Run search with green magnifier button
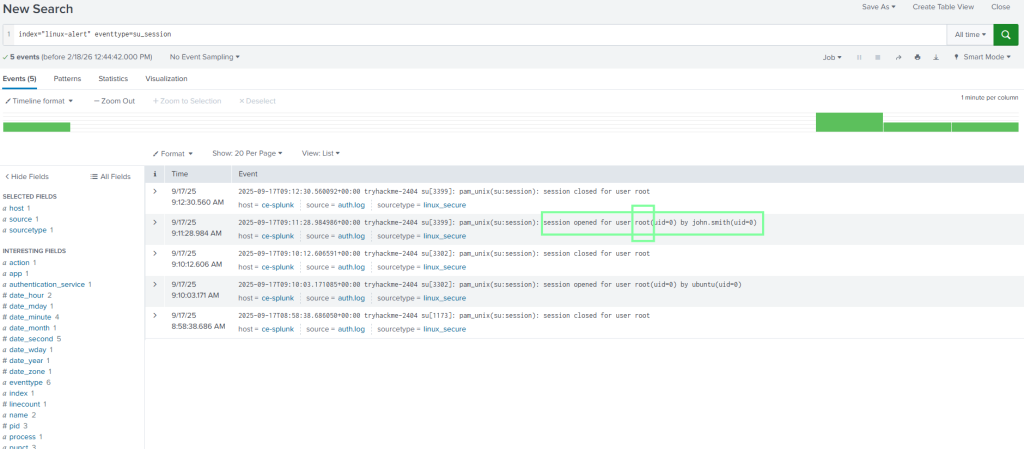This screenshot has width=1024, height=449. [x=1004, y=34]
